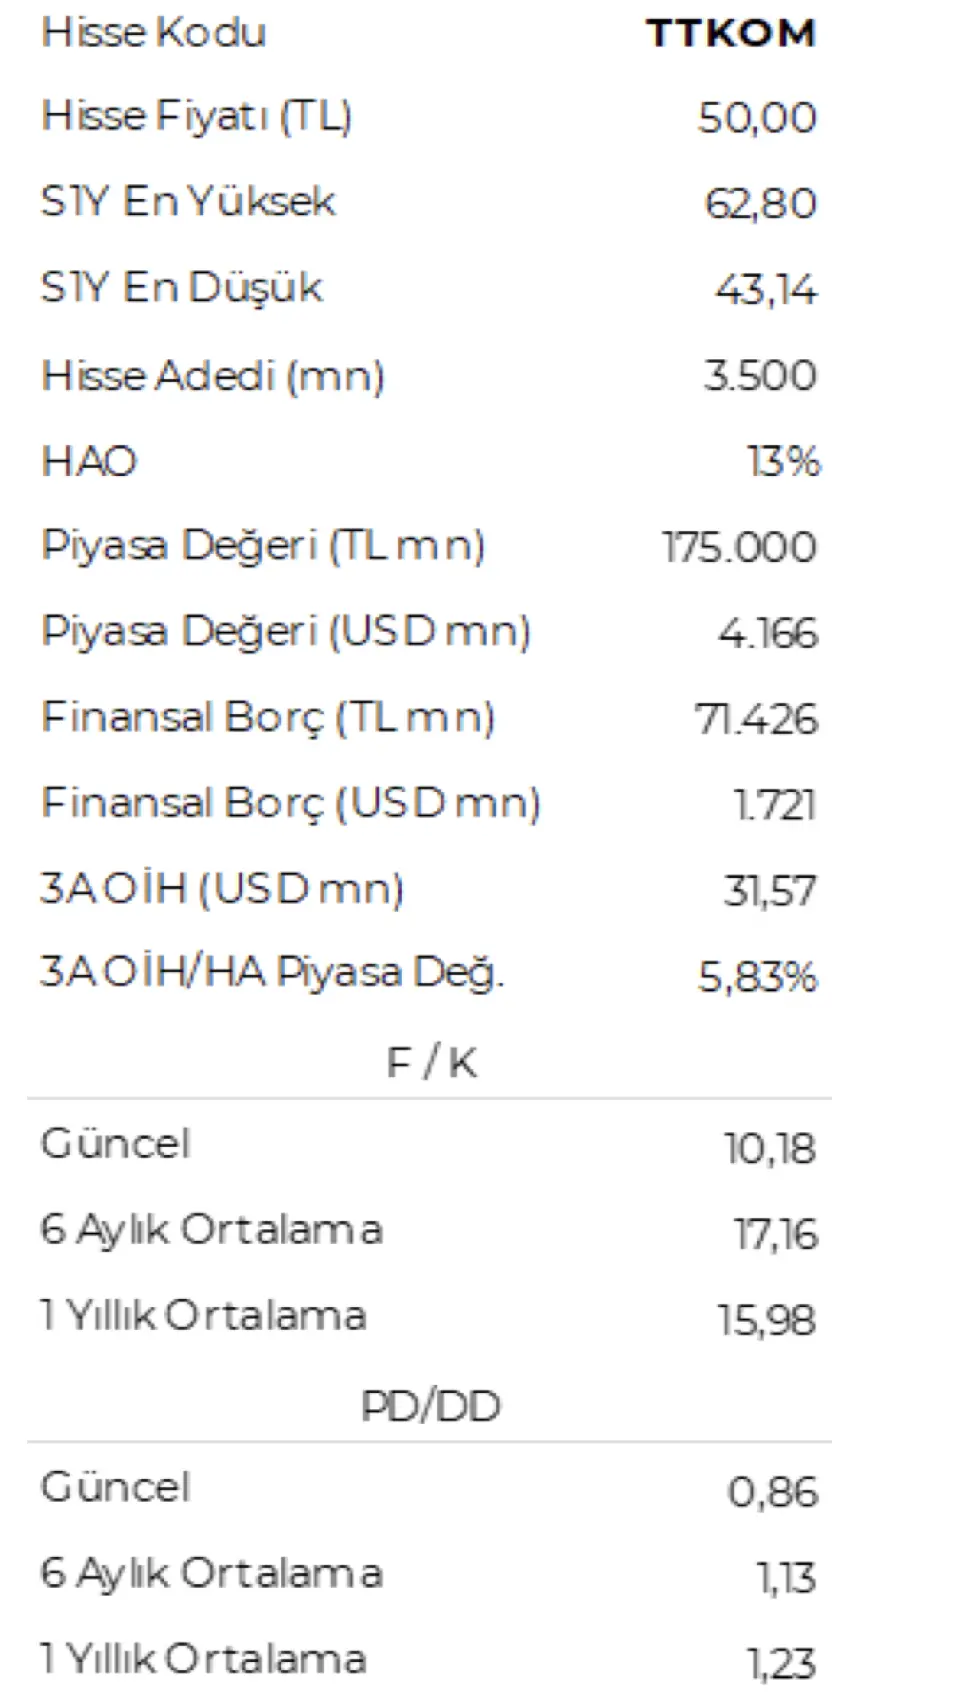Image resolution: width=960 pixels, height=1705 pixels.
Task: Select the Hisse Adedi value 3.500
Action: pyautogui.click(x=760, y=376)
